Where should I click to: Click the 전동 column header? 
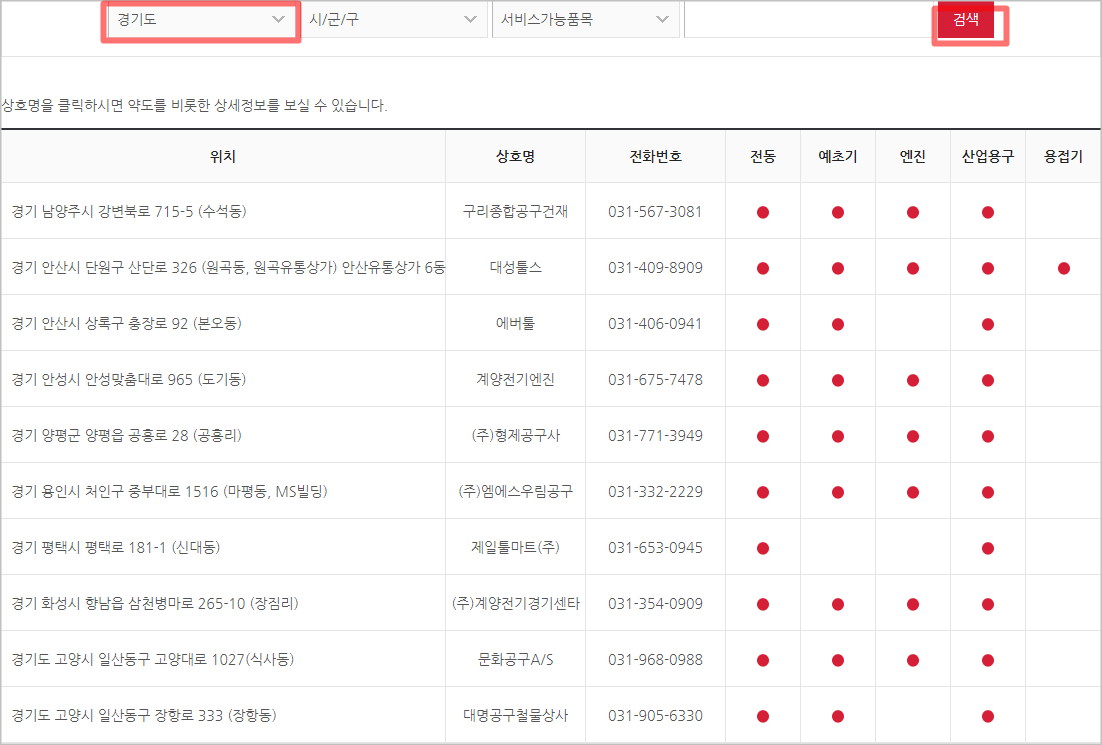tap(763, 157)
